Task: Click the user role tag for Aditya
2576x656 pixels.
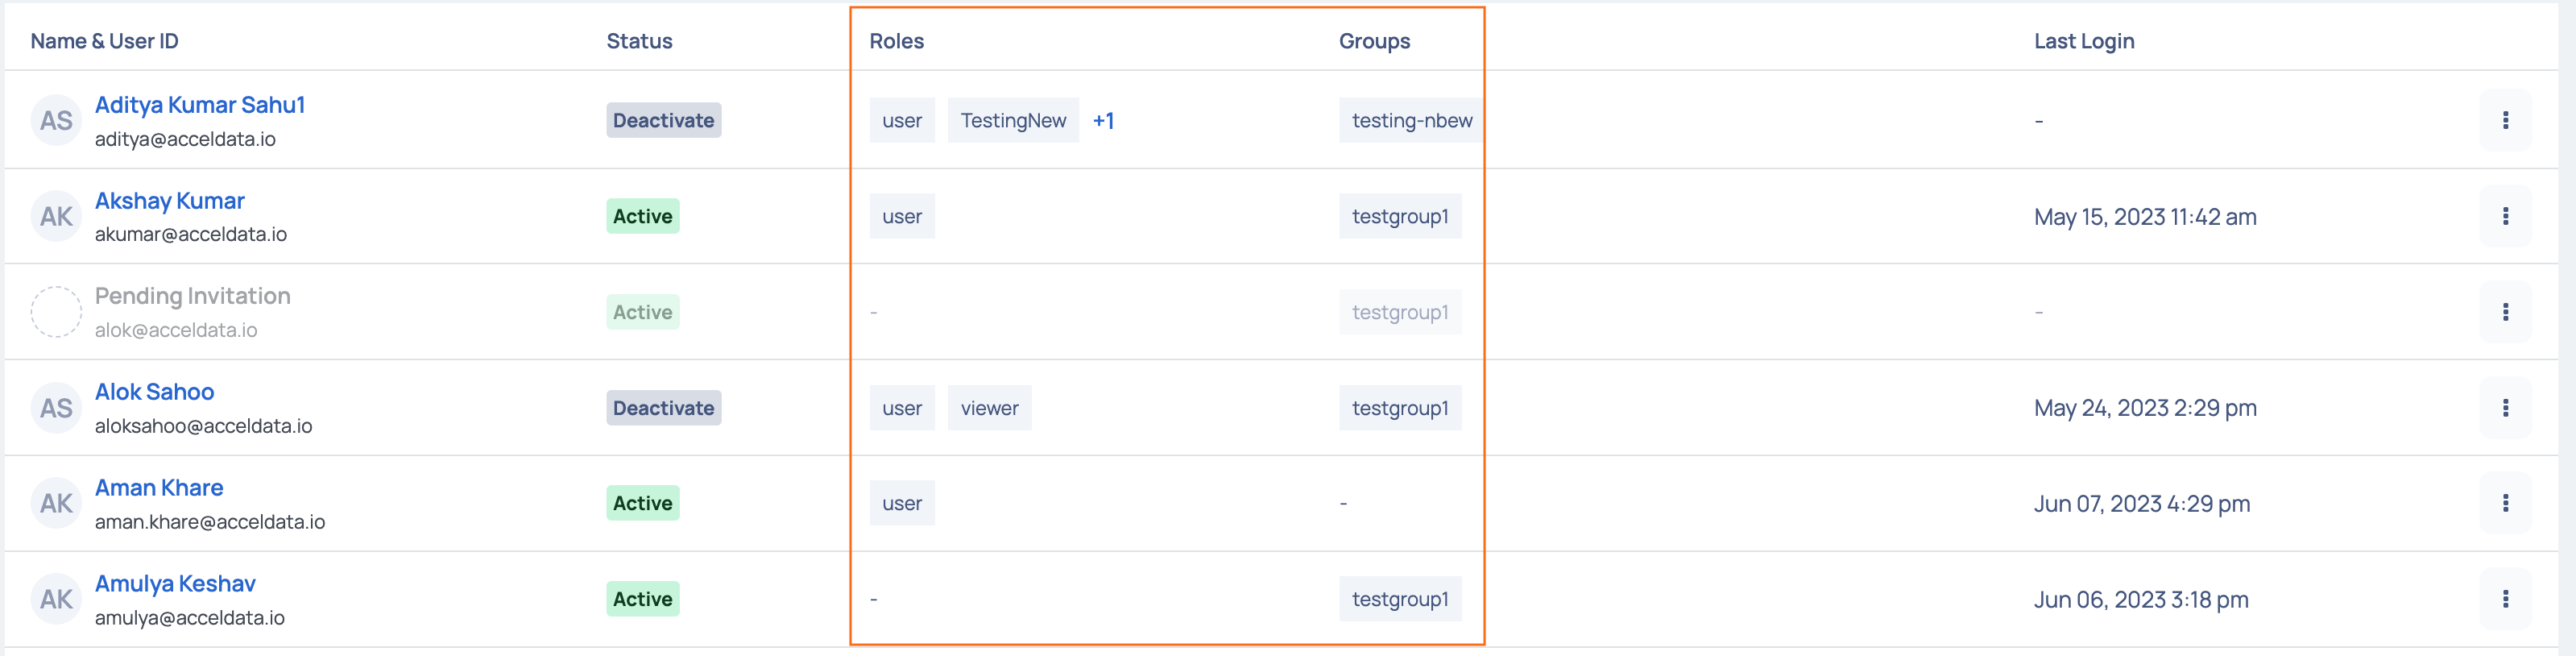Action: (x=902, y=120)
